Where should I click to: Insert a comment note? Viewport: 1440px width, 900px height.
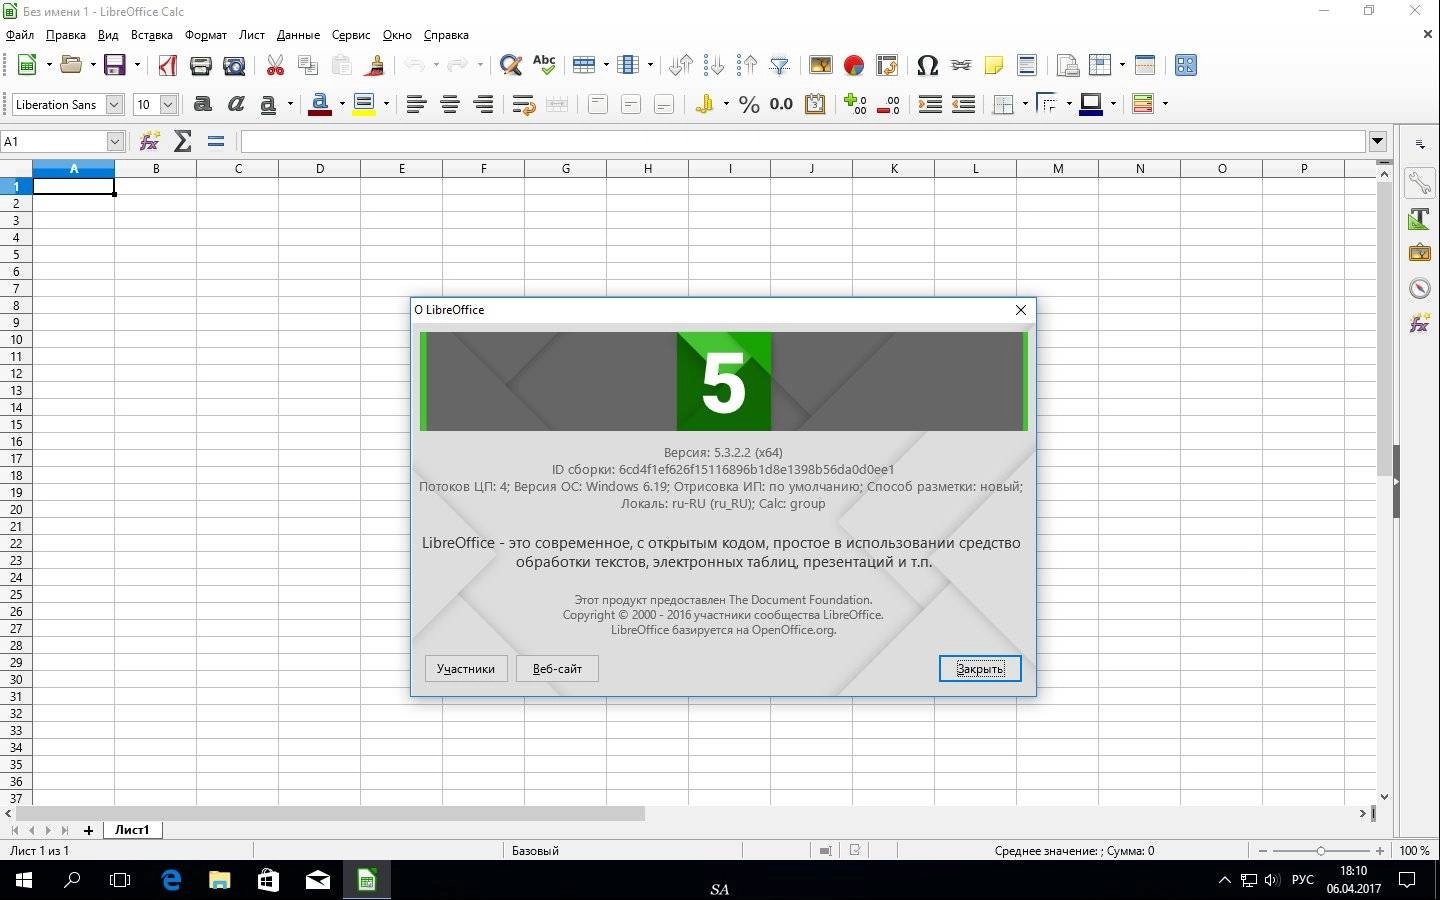pos(994,65)
